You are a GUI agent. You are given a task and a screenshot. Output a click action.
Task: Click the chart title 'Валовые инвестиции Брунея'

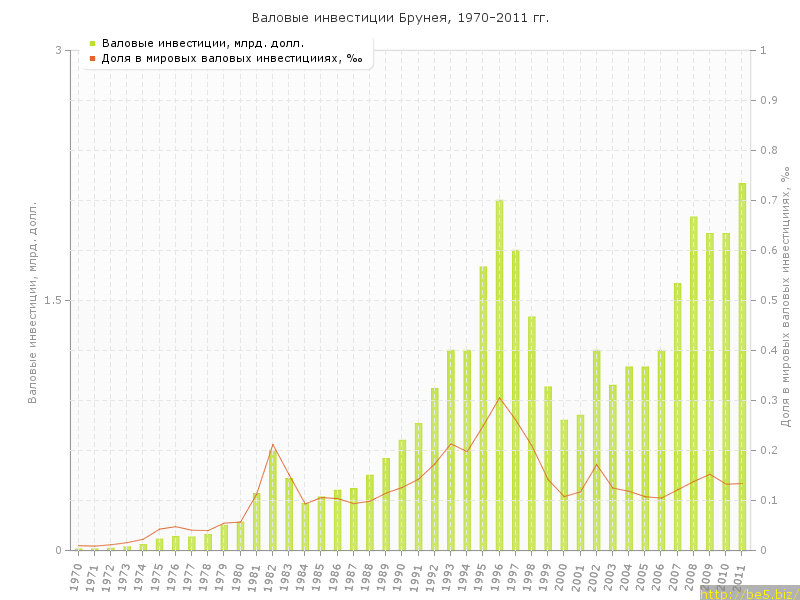(x=400, y=18)
